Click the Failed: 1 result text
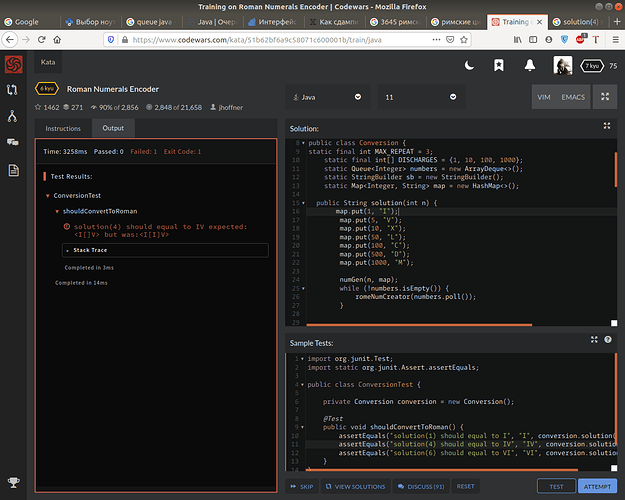The height and width of the screenshot is (500, 625). coord(143,152)
